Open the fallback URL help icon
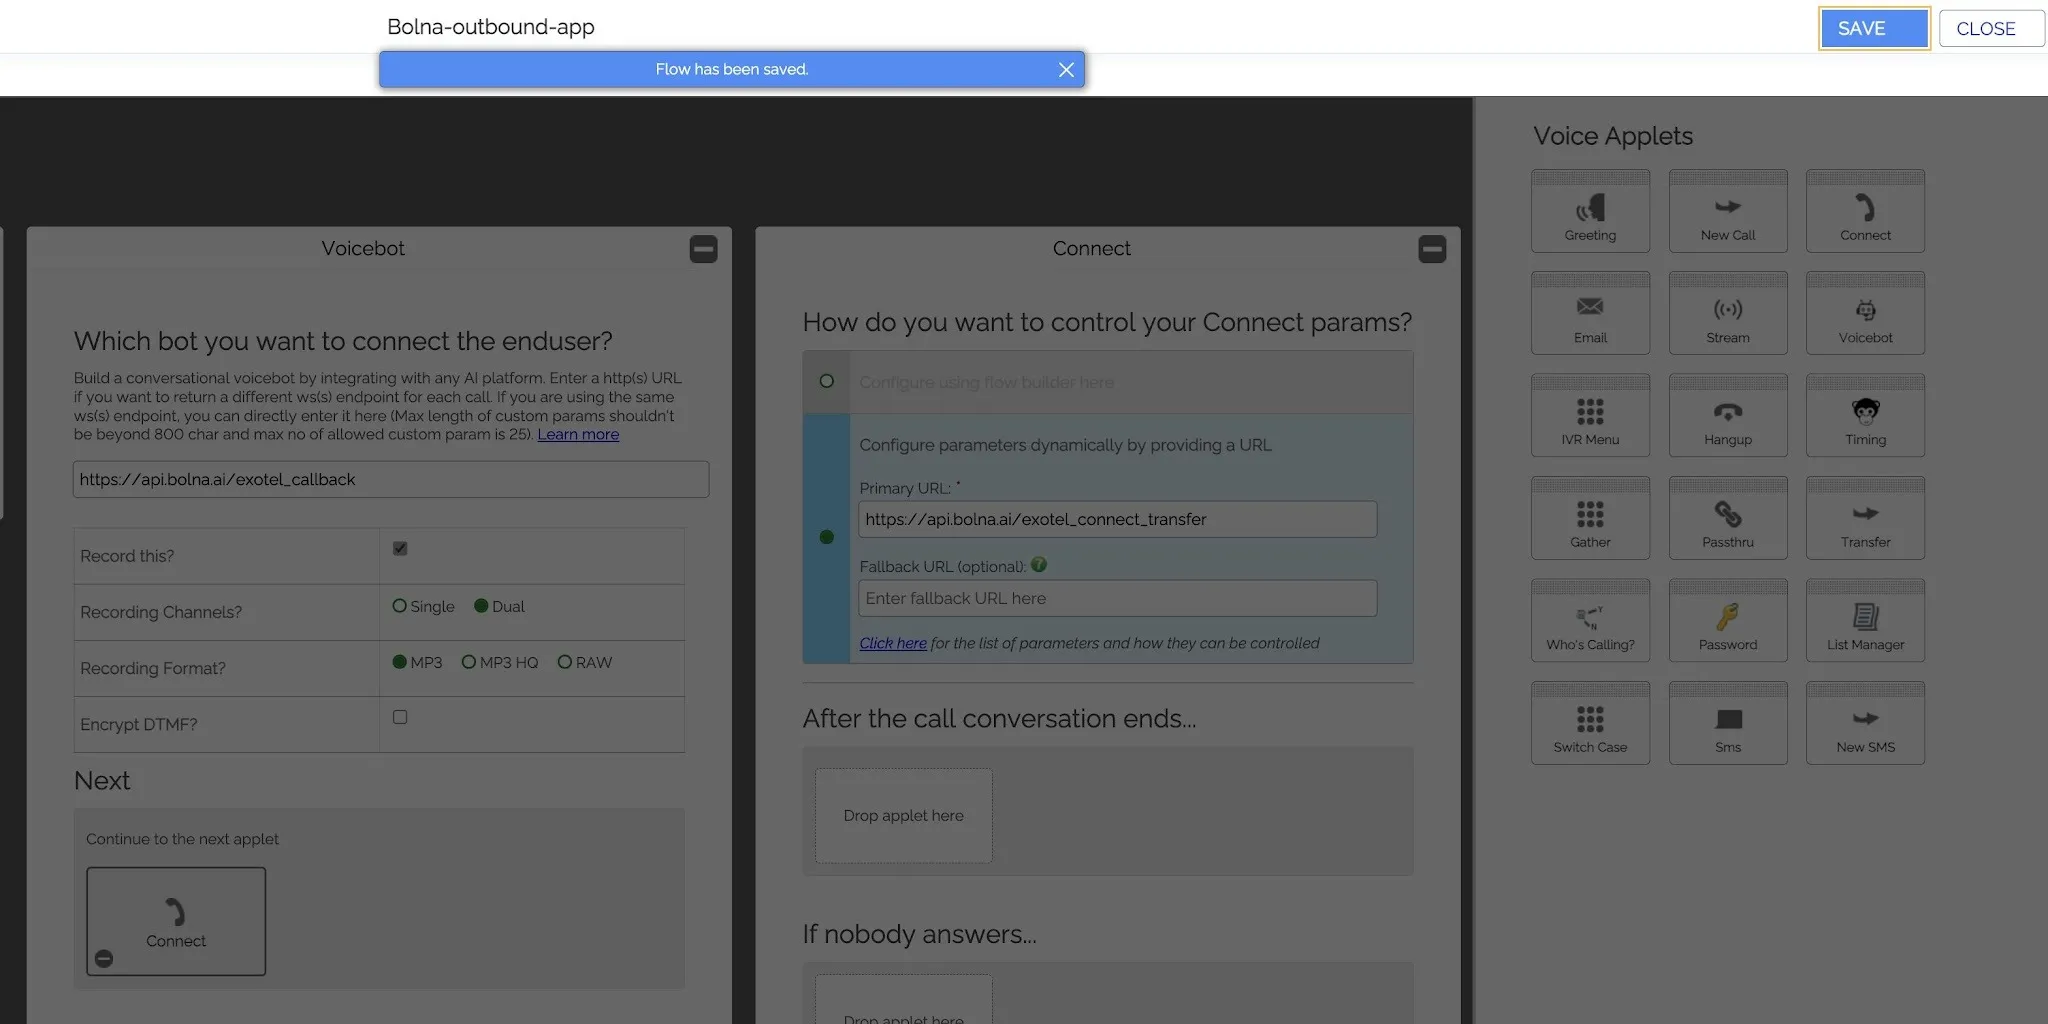 (x=1039, y=565)
